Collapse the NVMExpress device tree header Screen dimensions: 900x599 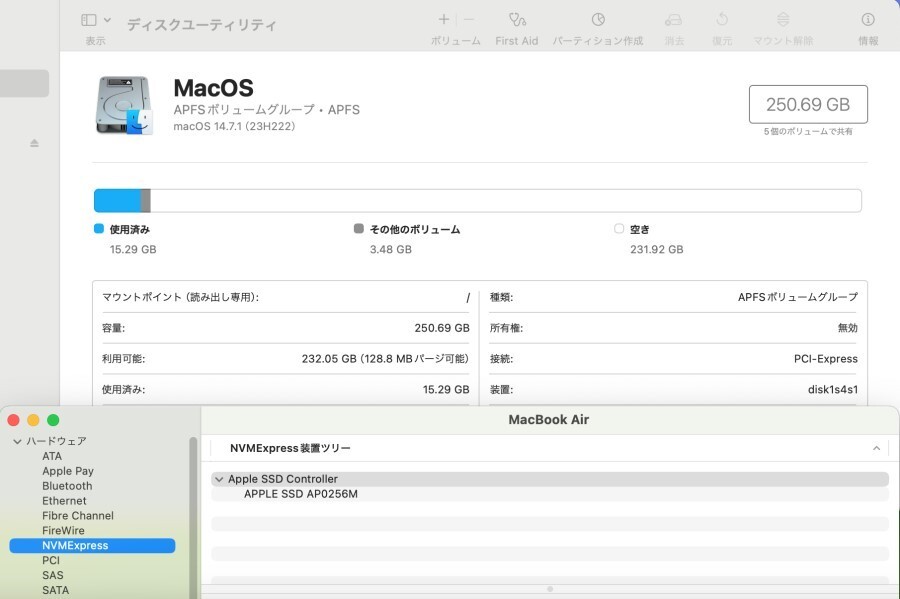coord(876,449)
